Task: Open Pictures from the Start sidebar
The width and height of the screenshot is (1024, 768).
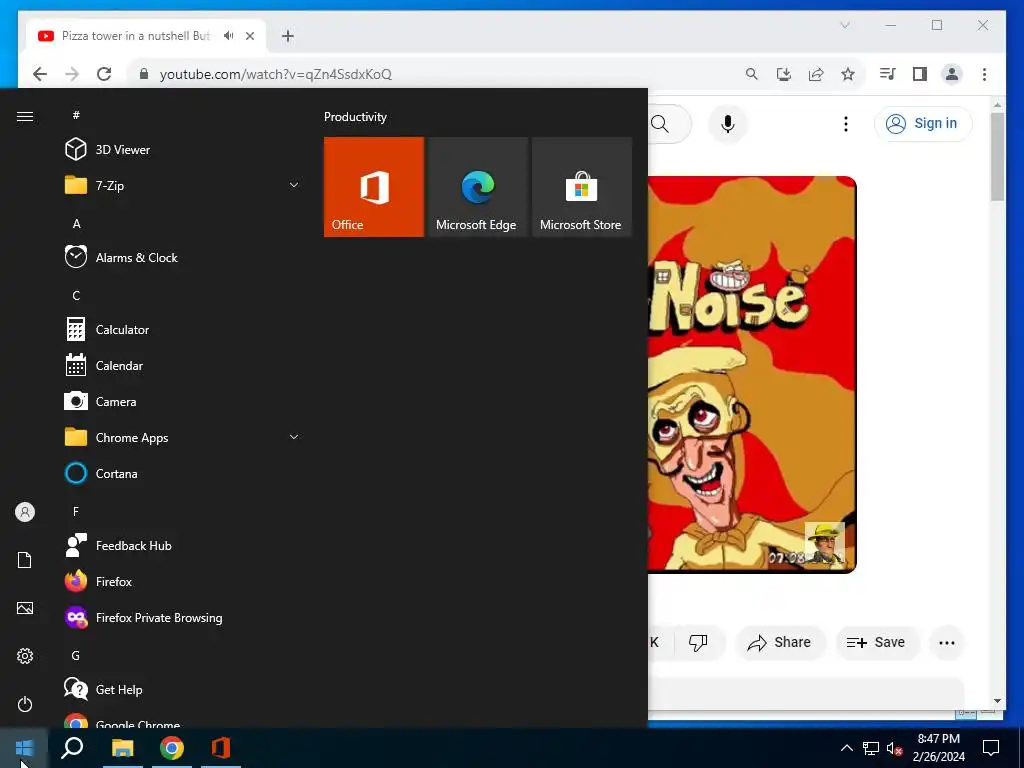Action: (x=25, y=608)
